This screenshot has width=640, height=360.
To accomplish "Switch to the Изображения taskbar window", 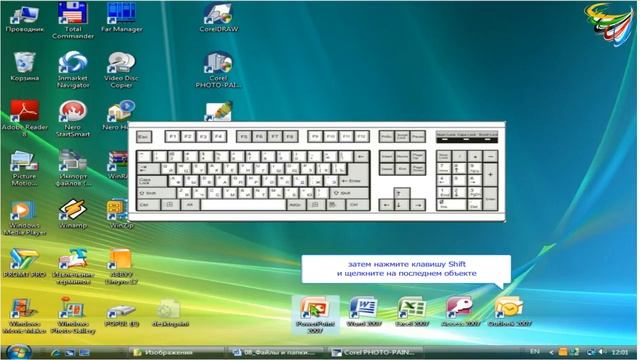I will pyautogui.click(x=176, y=352).
